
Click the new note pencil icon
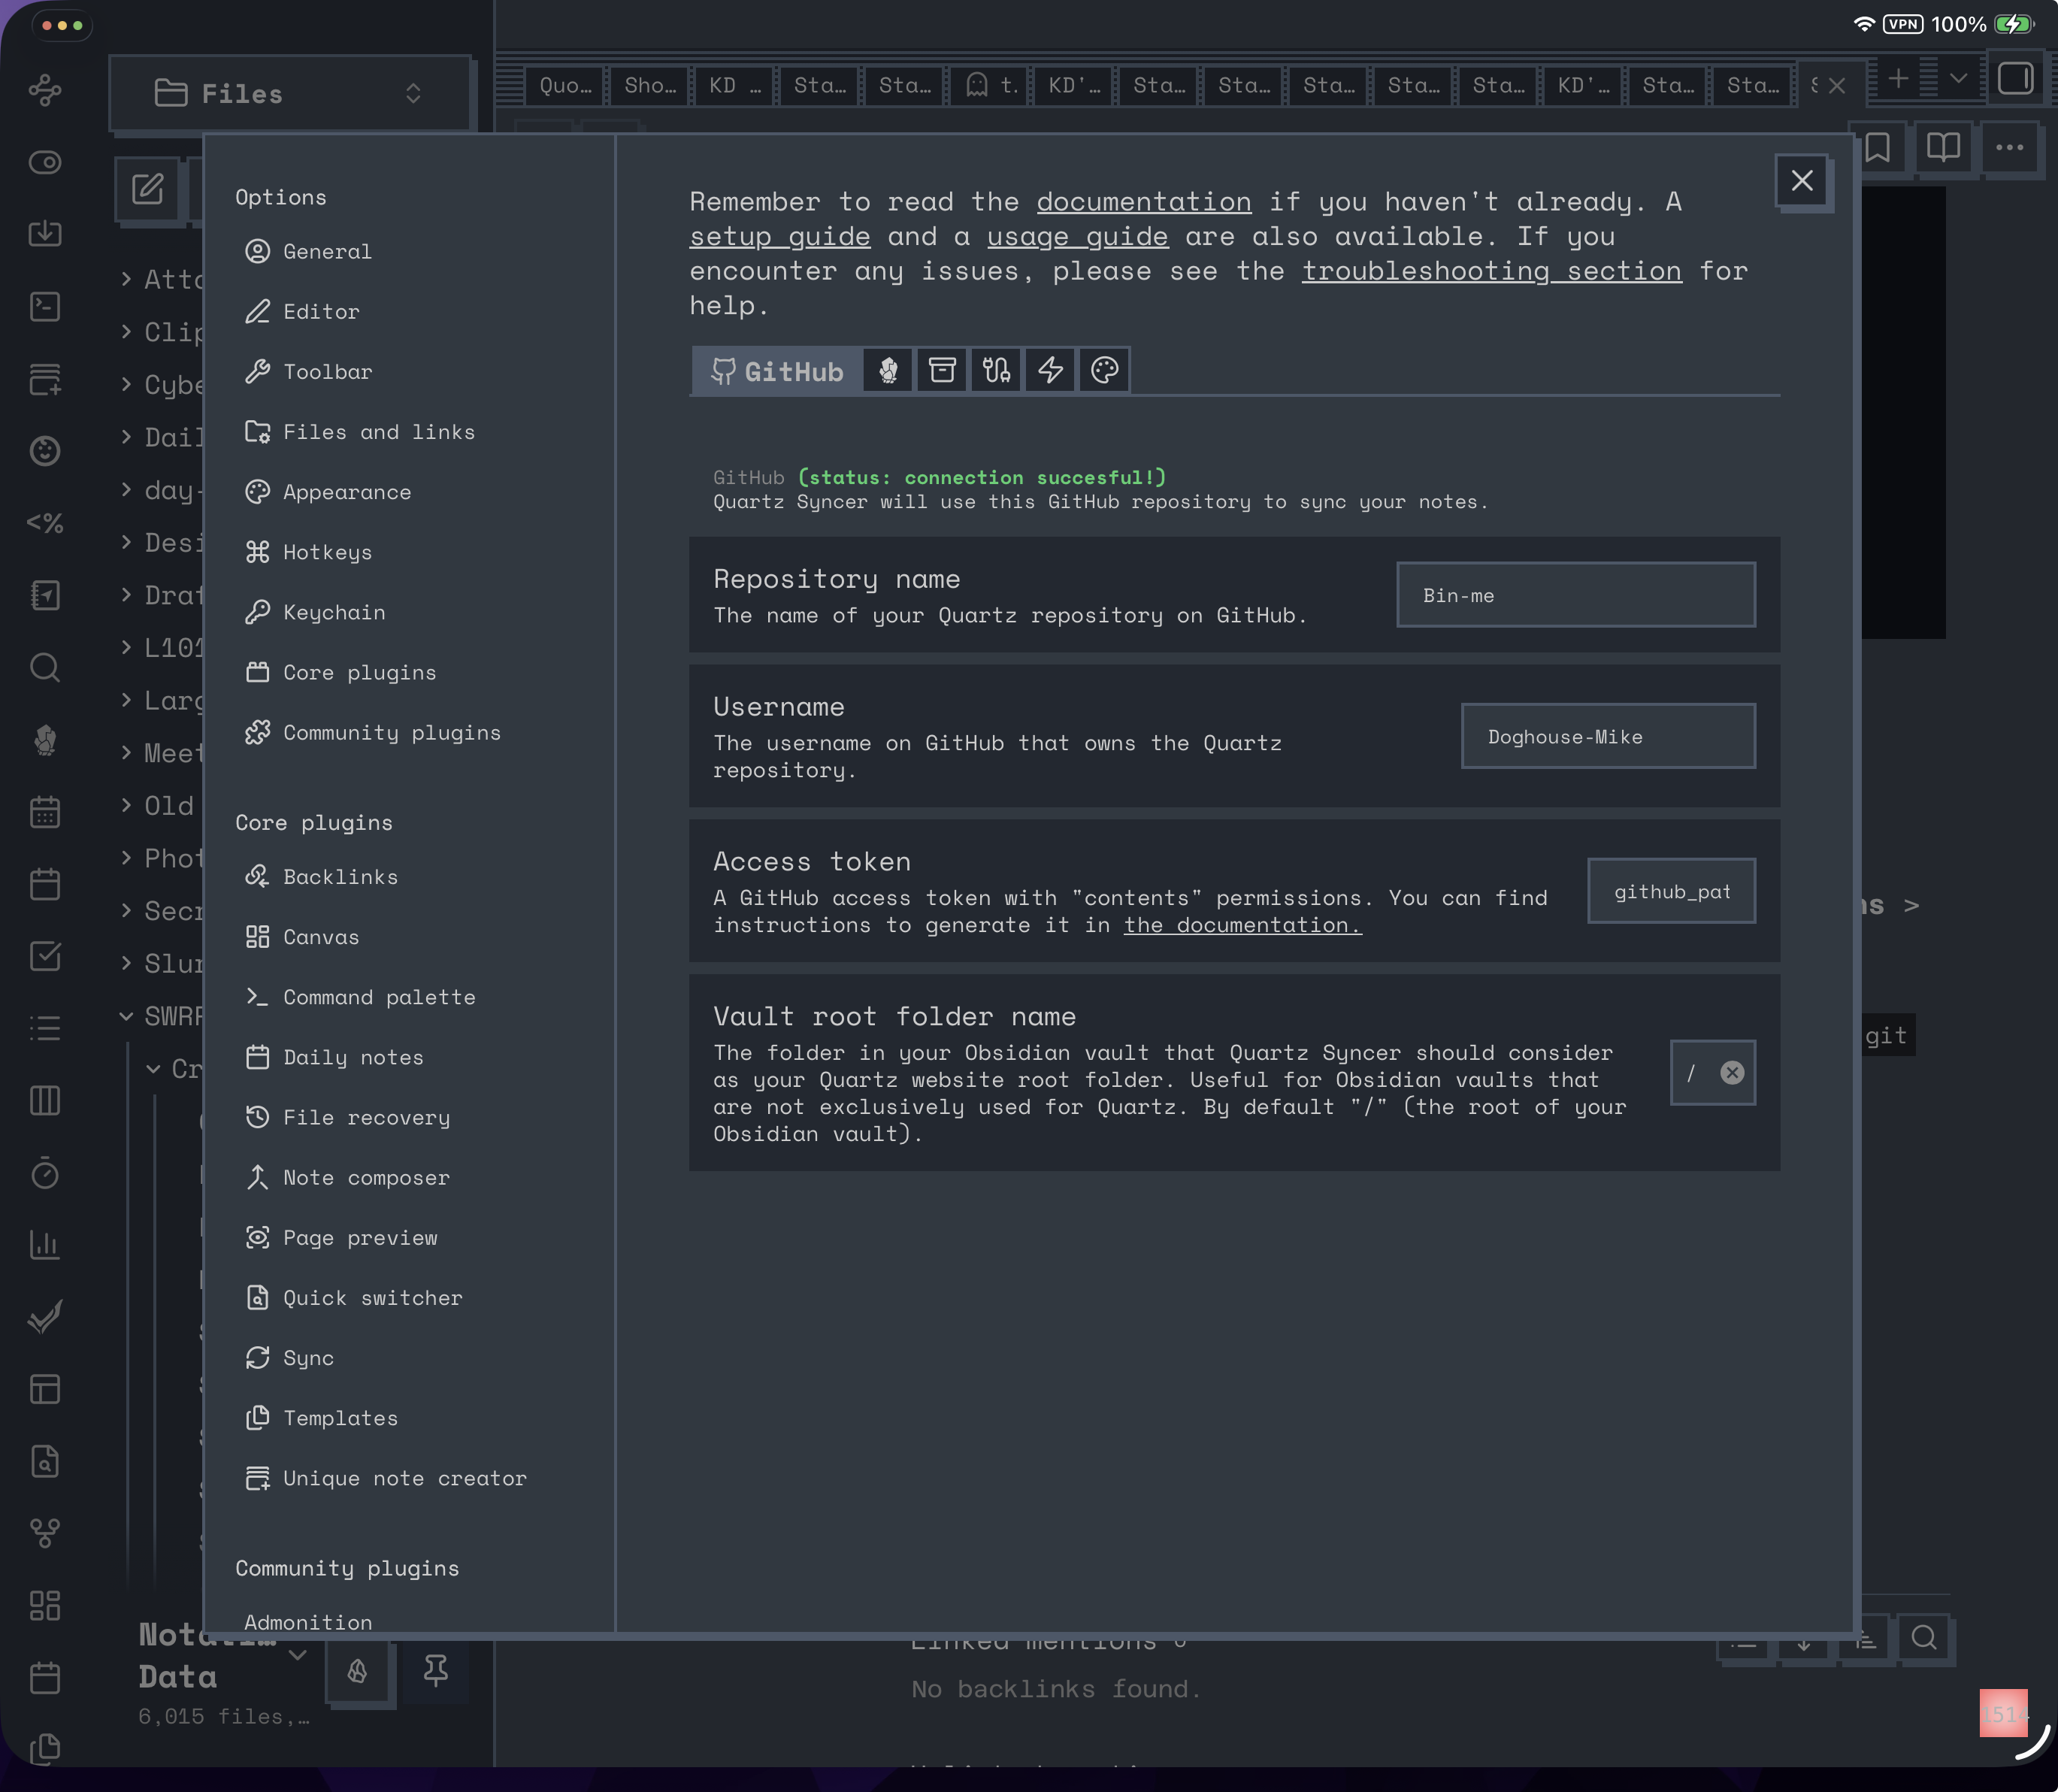[147, 188]
